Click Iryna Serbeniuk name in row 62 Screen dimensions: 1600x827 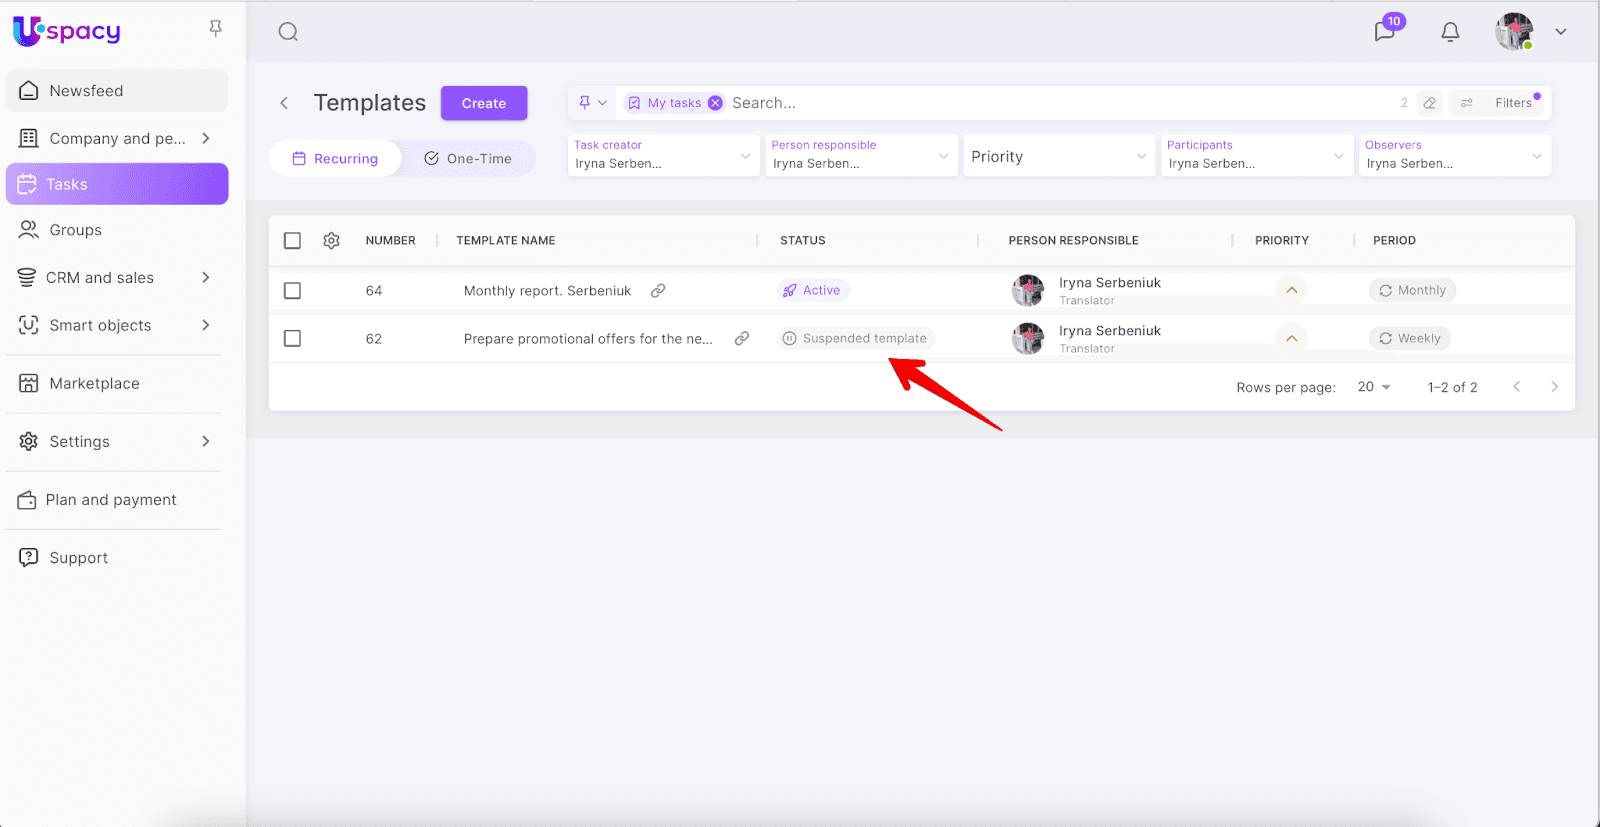pos(1110,331)
